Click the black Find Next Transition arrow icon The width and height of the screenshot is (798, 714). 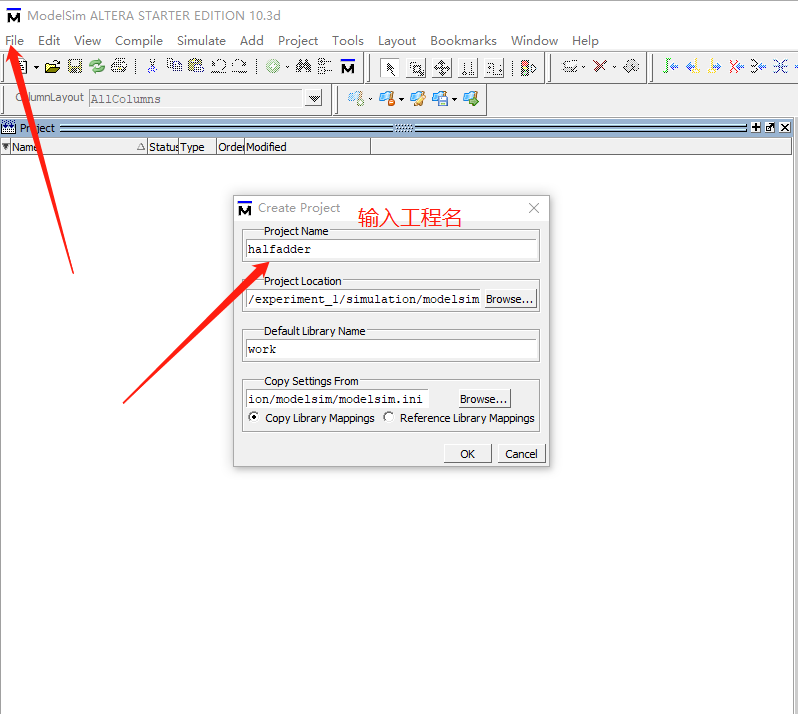[x=758, y=66]
